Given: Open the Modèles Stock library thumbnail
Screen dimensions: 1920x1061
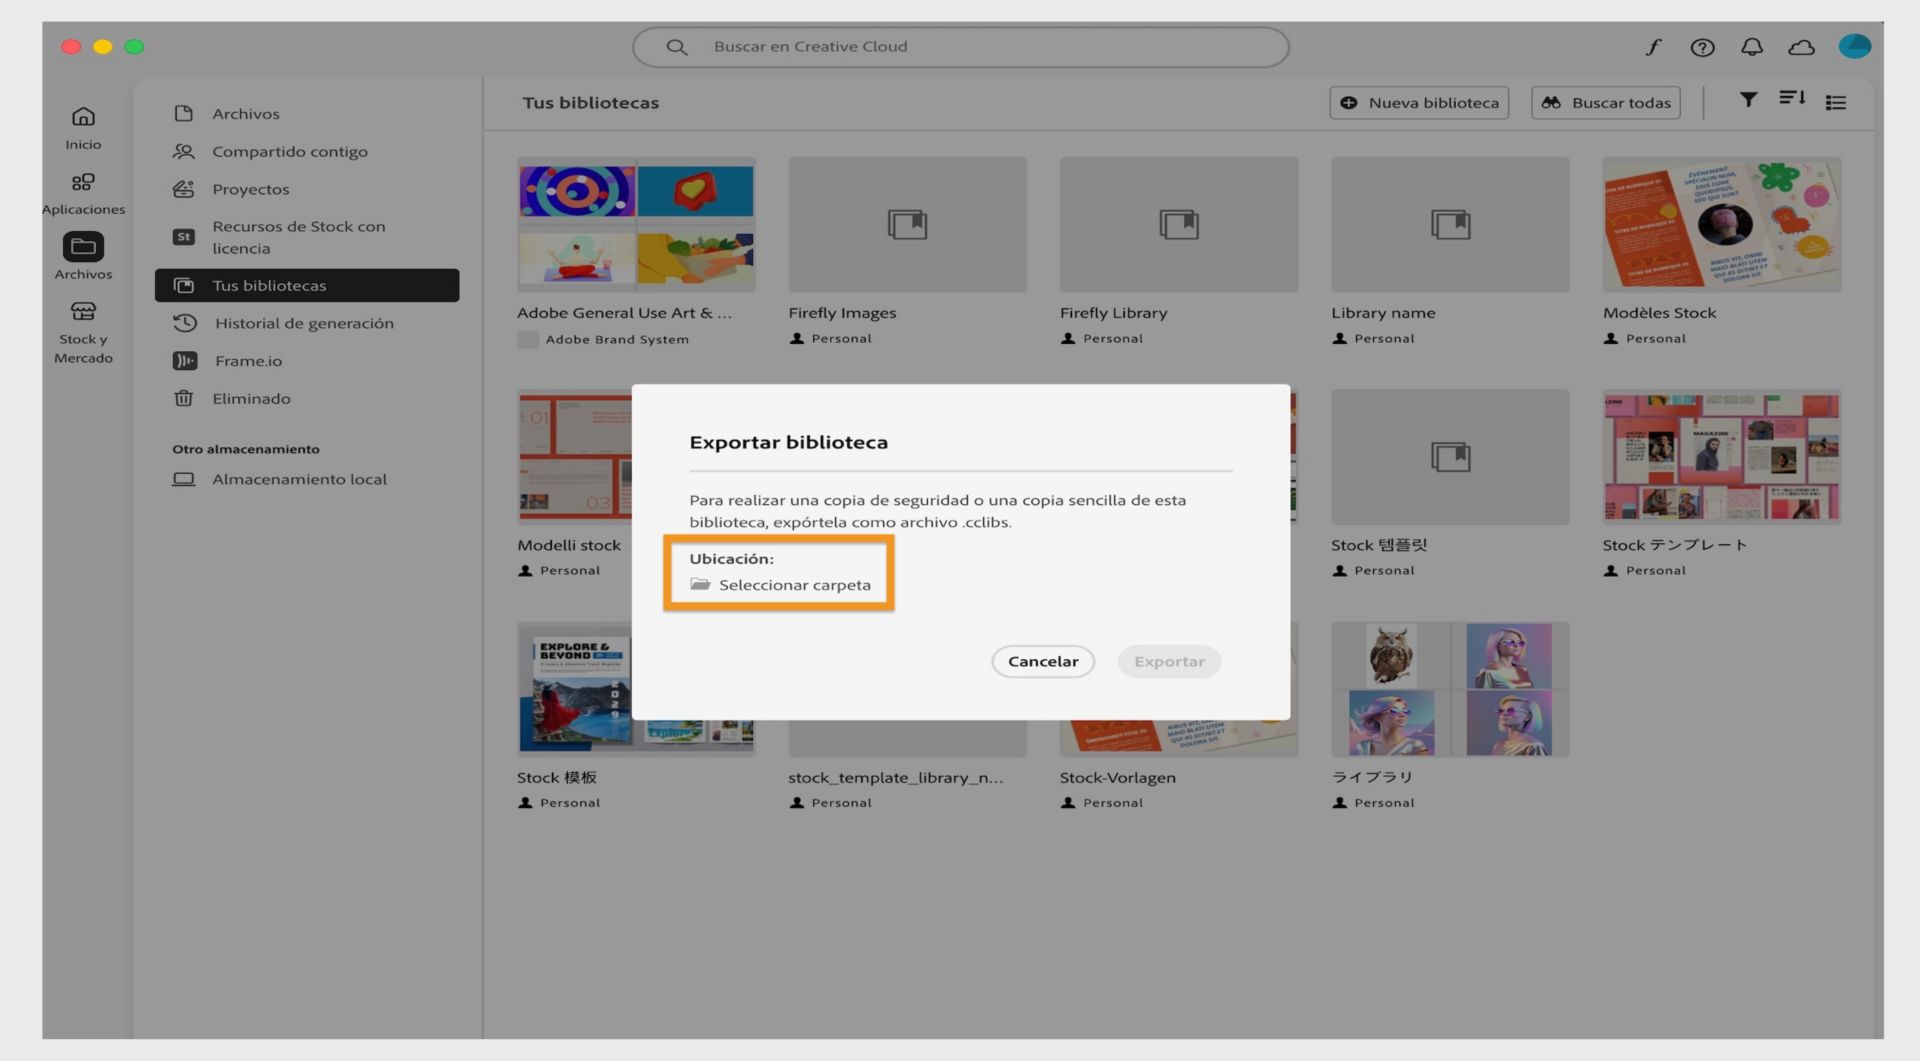Looking at the screenshot, I should [x=1721, y=224].
